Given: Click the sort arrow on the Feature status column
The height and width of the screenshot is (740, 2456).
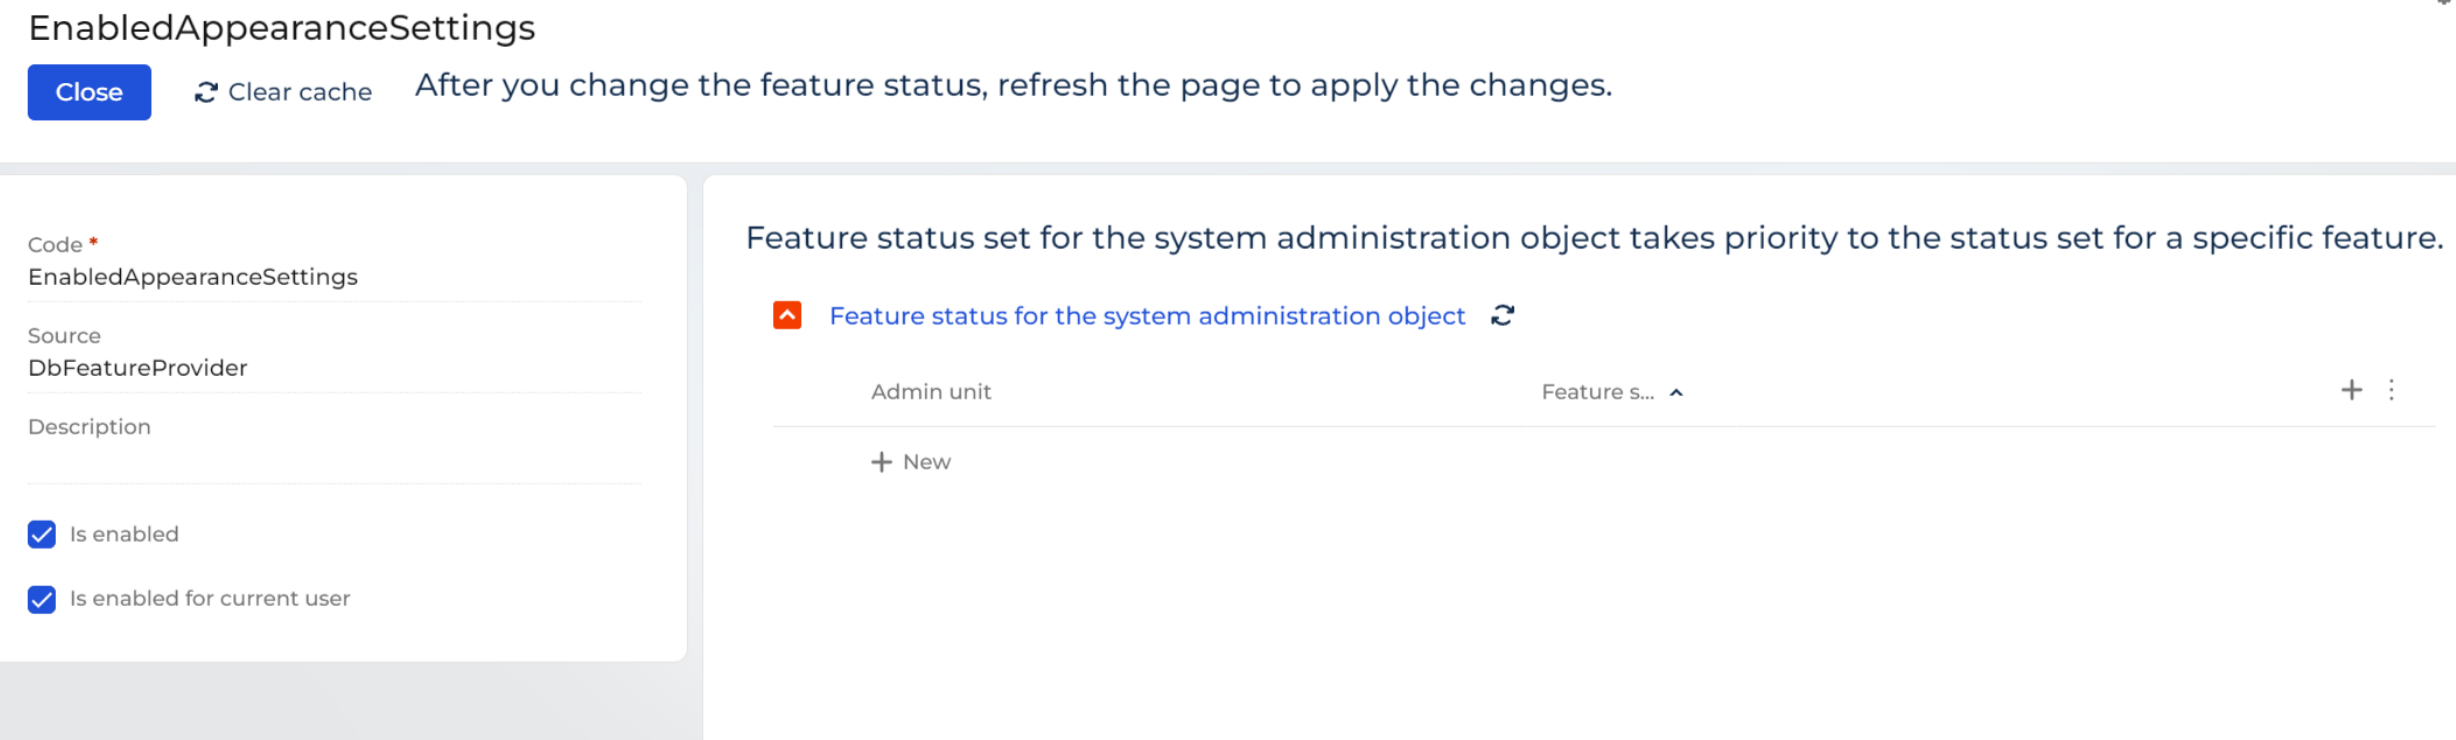Looking at the screenshot, I should click(x=1678, y=392).
